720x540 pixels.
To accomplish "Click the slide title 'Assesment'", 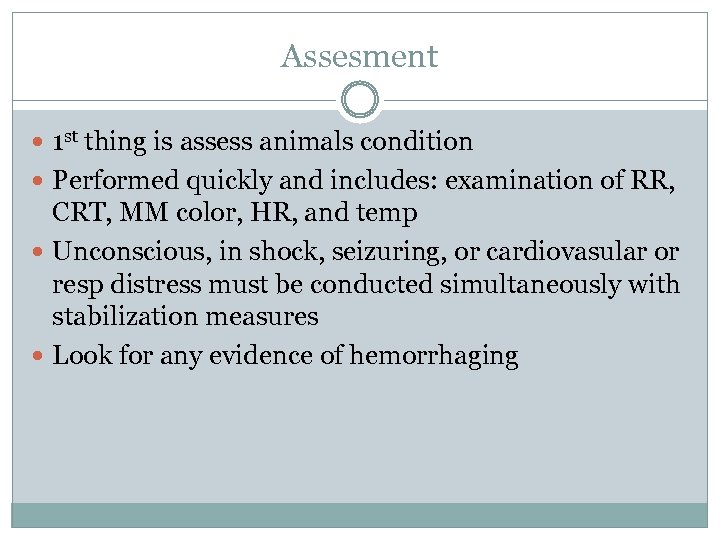I will [x=359, y=56].
